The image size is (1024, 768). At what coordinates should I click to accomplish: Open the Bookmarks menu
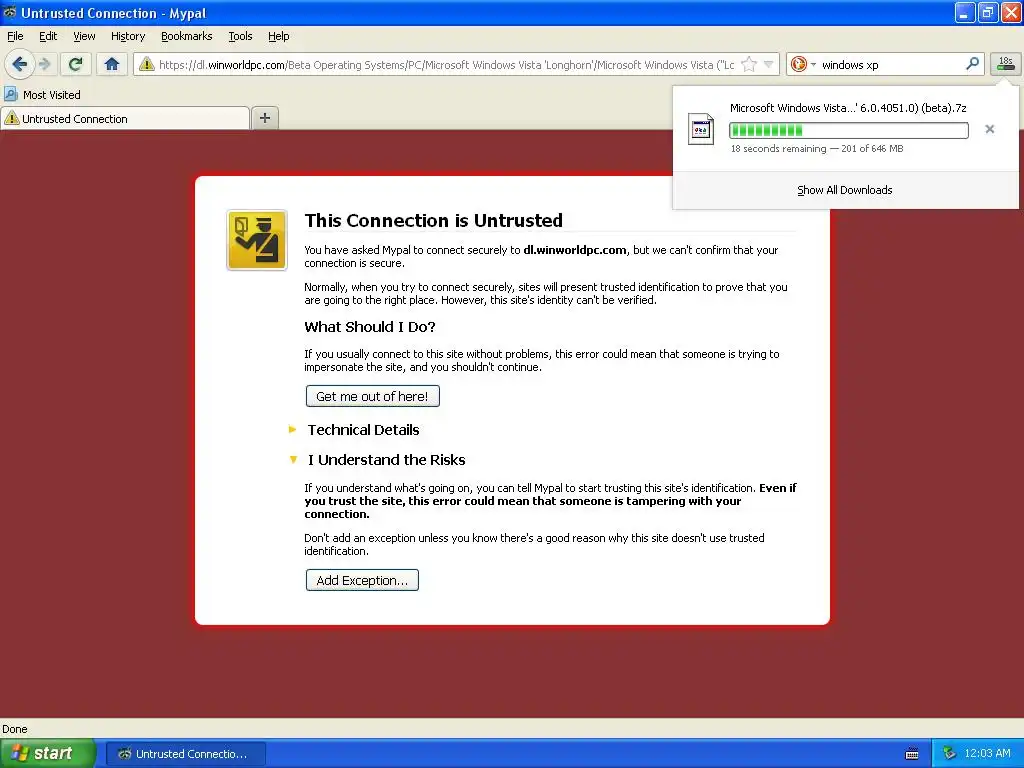click(x=187, y=36)
